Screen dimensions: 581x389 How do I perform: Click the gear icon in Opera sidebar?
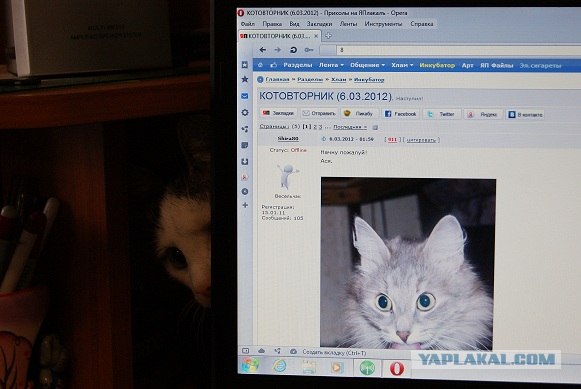click(245, 112)
